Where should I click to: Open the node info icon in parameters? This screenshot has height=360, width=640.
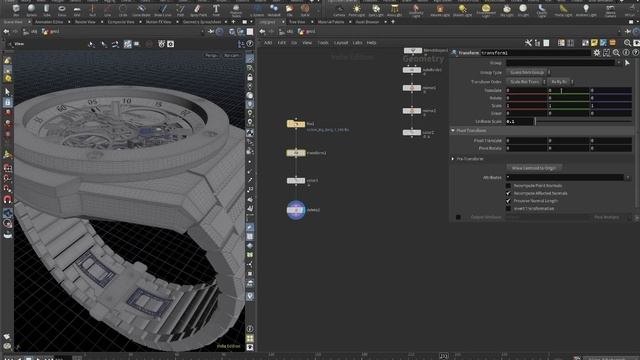(x=626, y=53)
